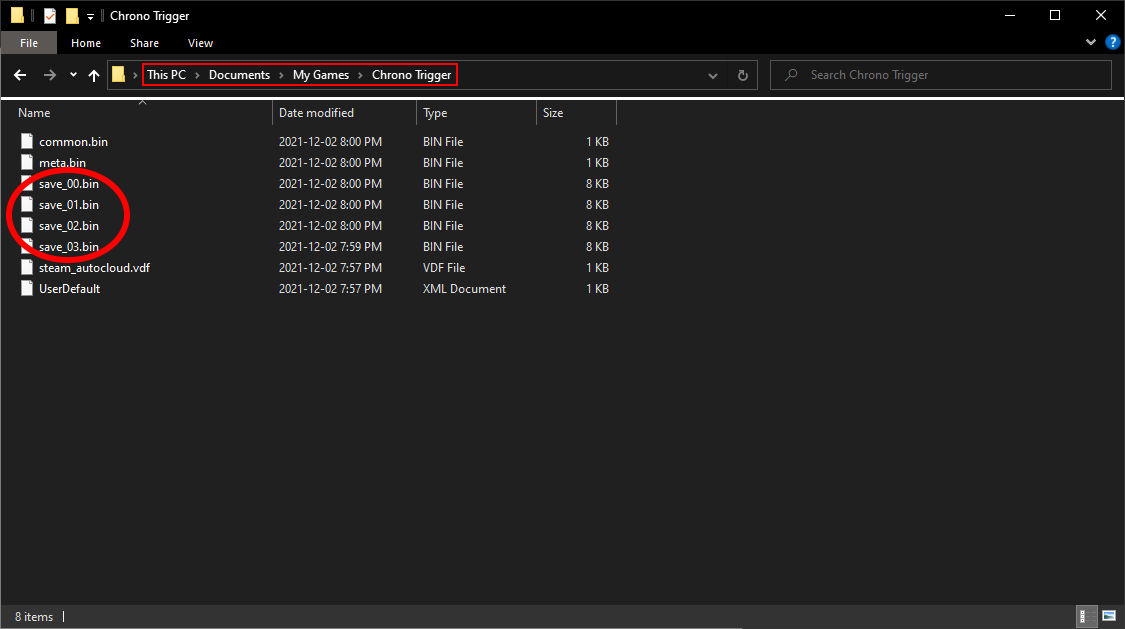Click the 8 items status bar text
Screen dimensions: 1125x629
[34, 617]
